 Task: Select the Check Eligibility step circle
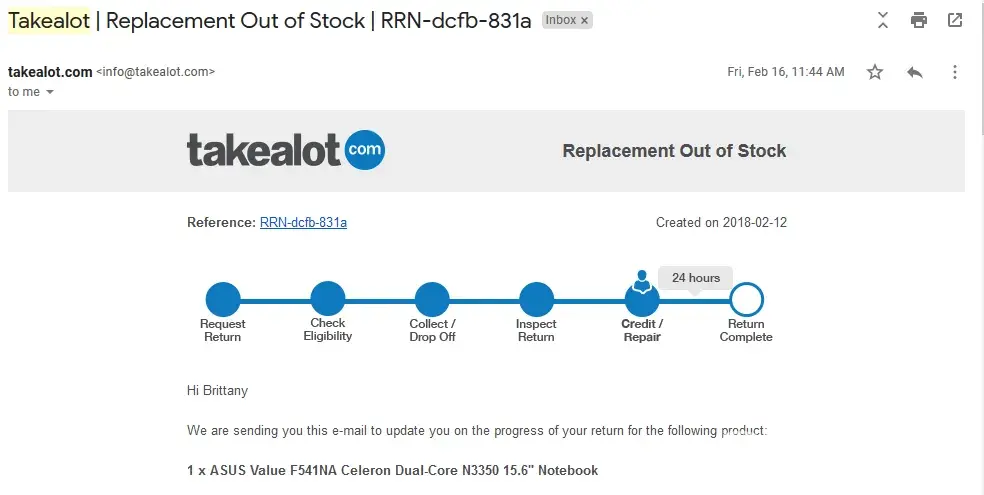click(x=328, y=299)
